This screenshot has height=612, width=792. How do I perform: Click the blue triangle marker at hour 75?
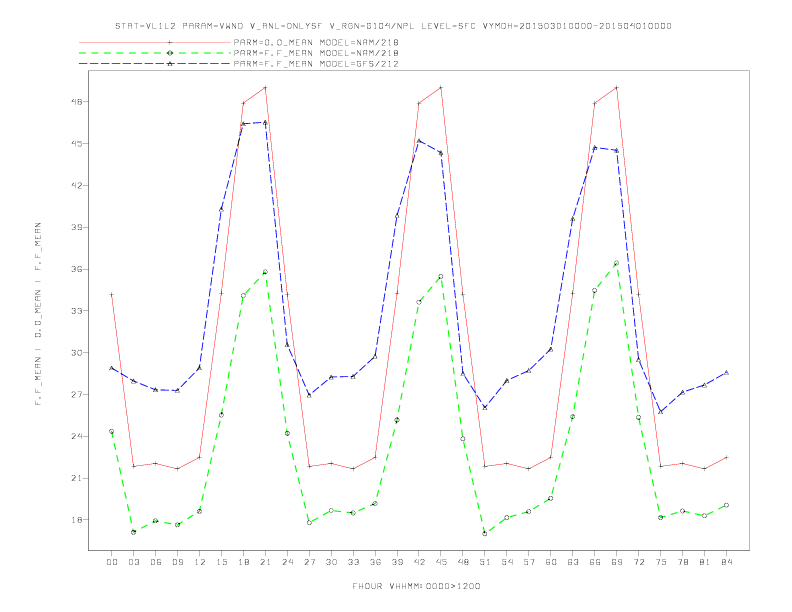click(660, 412)
